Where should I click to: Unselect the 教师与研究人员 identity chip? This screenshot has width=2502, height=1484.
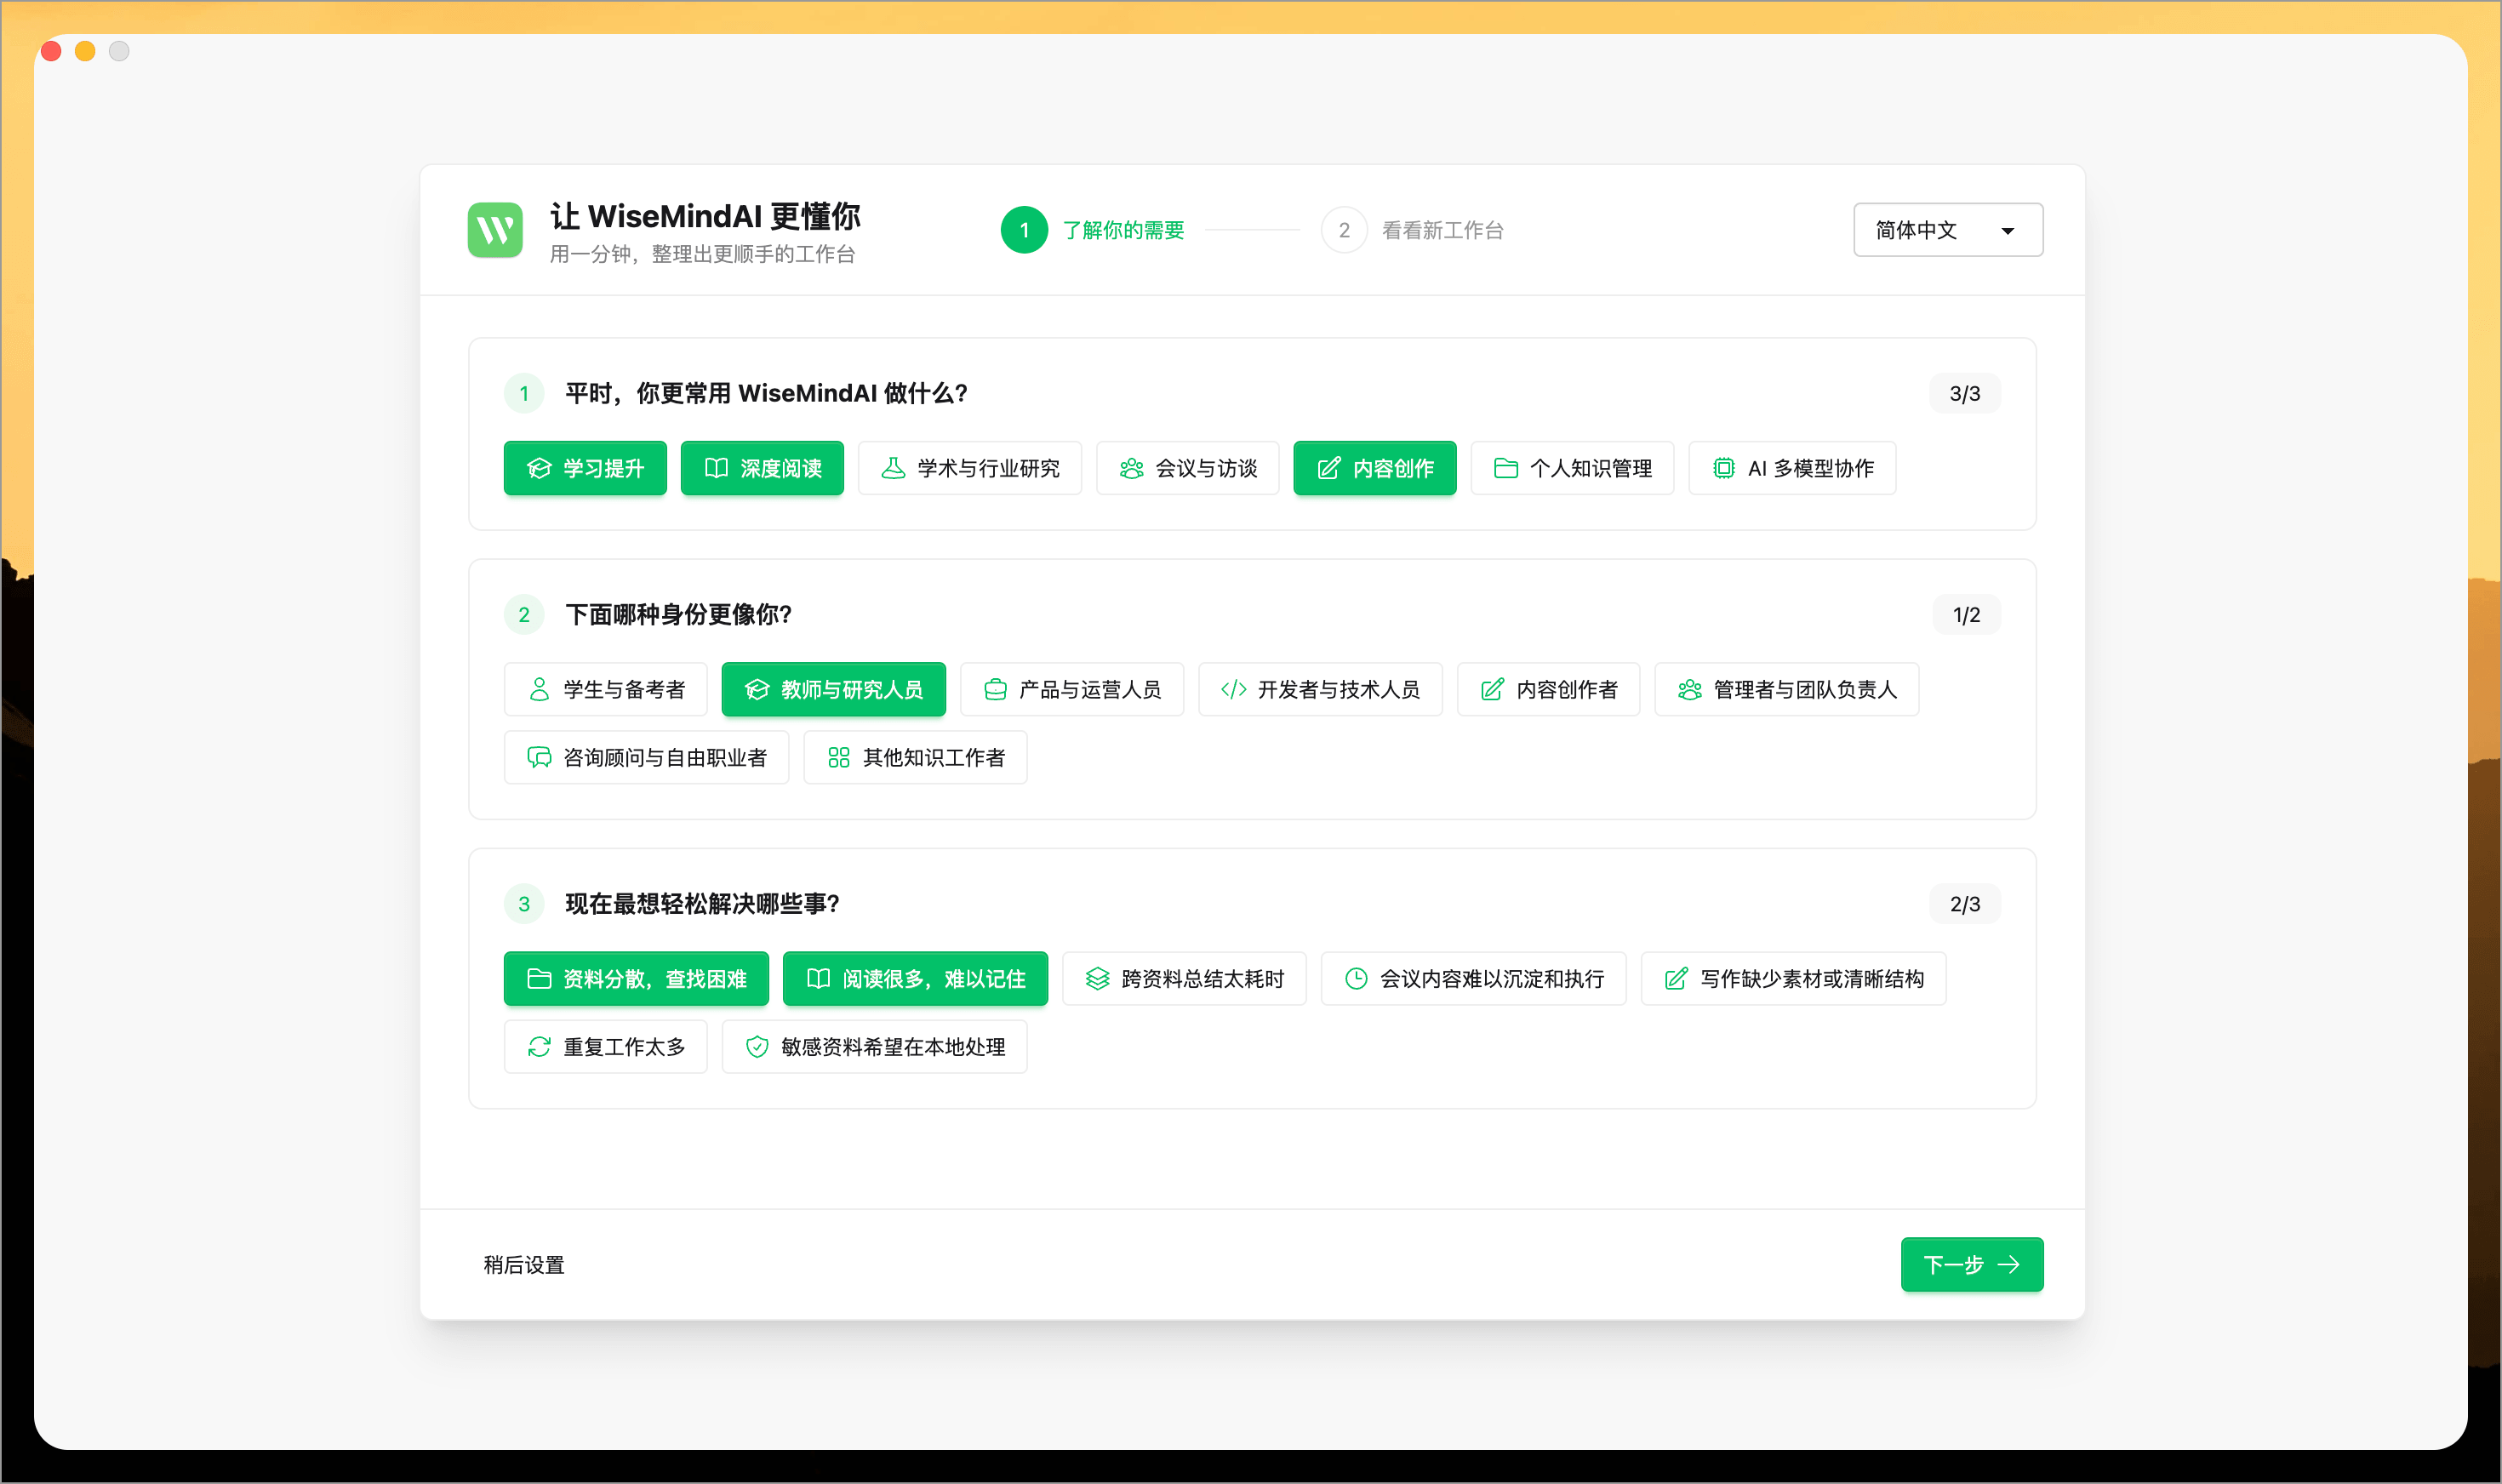pos(834,689)
